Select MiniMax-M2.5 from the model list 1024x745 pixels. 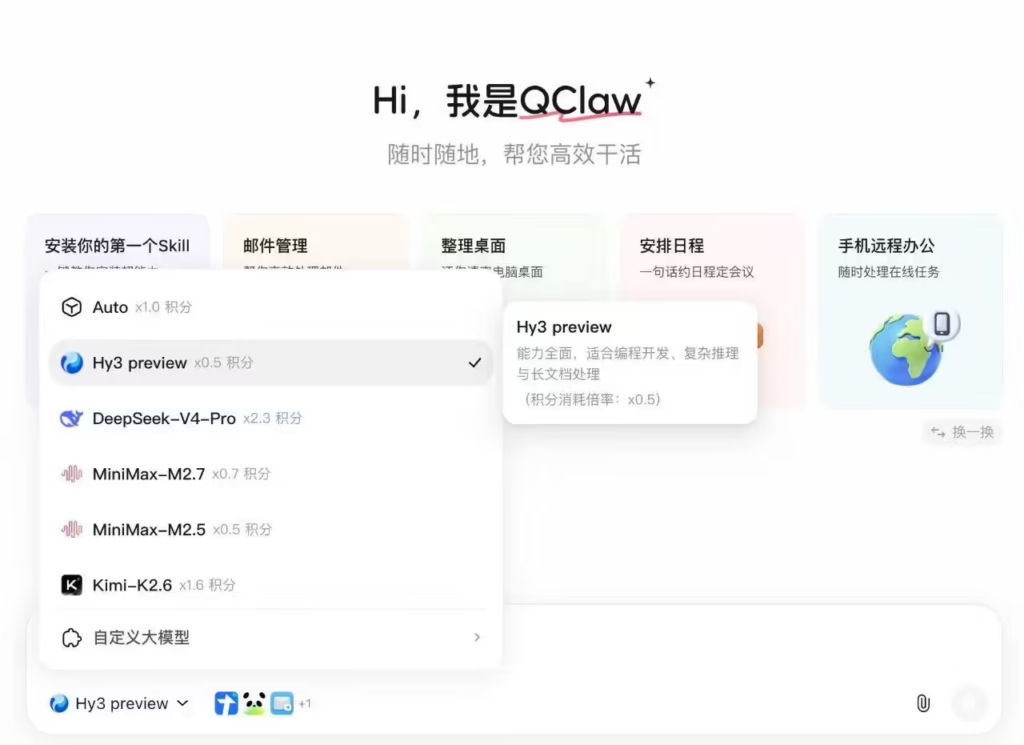pos(150,529)
